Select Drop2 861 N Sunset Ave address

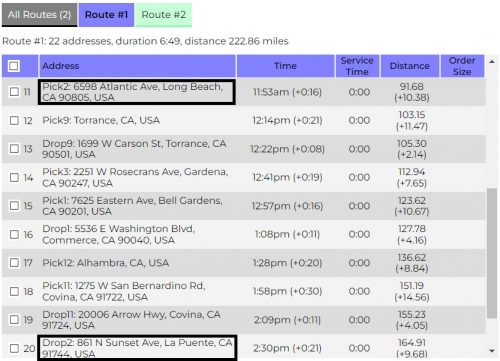point(137,348)
